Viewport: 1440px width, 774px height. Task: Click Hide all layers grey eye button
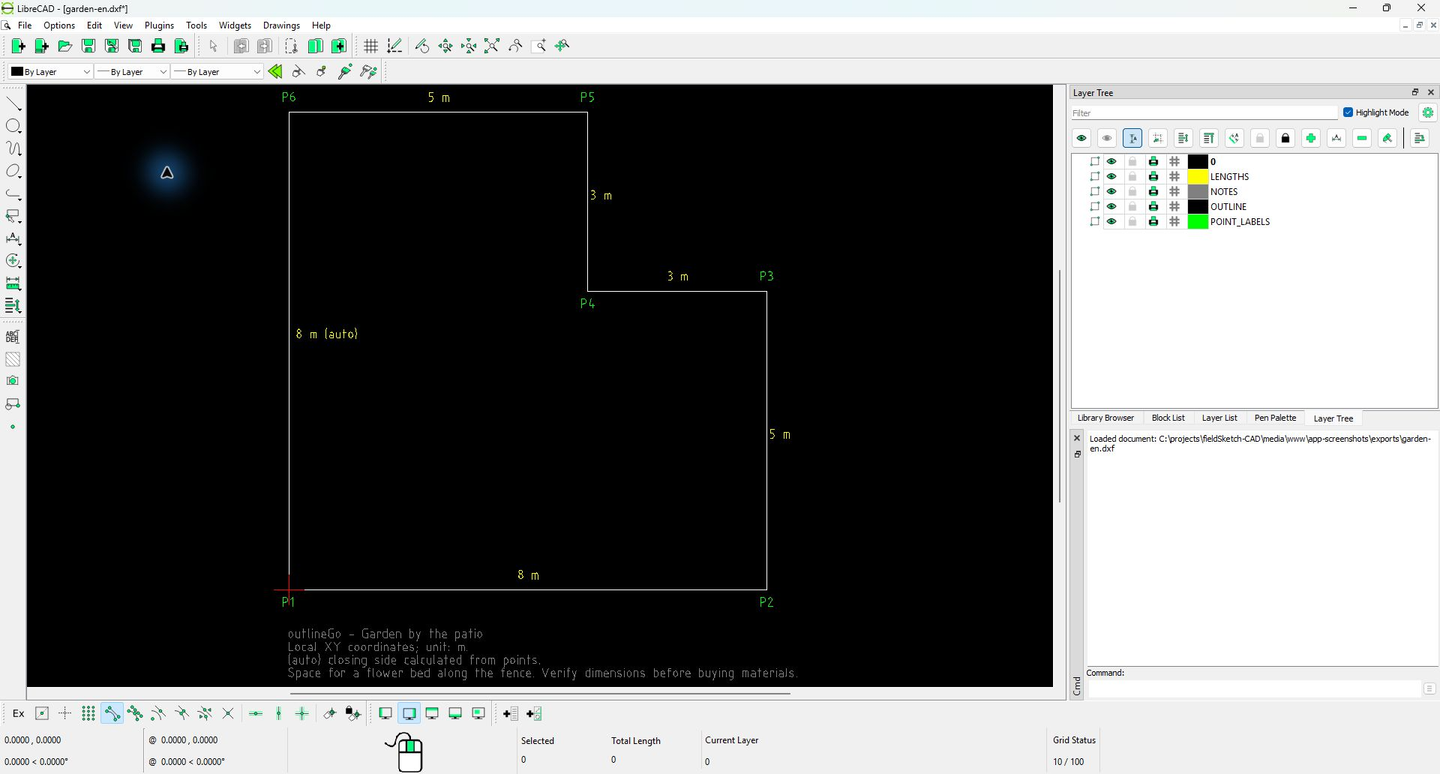tap(1107, 138)
